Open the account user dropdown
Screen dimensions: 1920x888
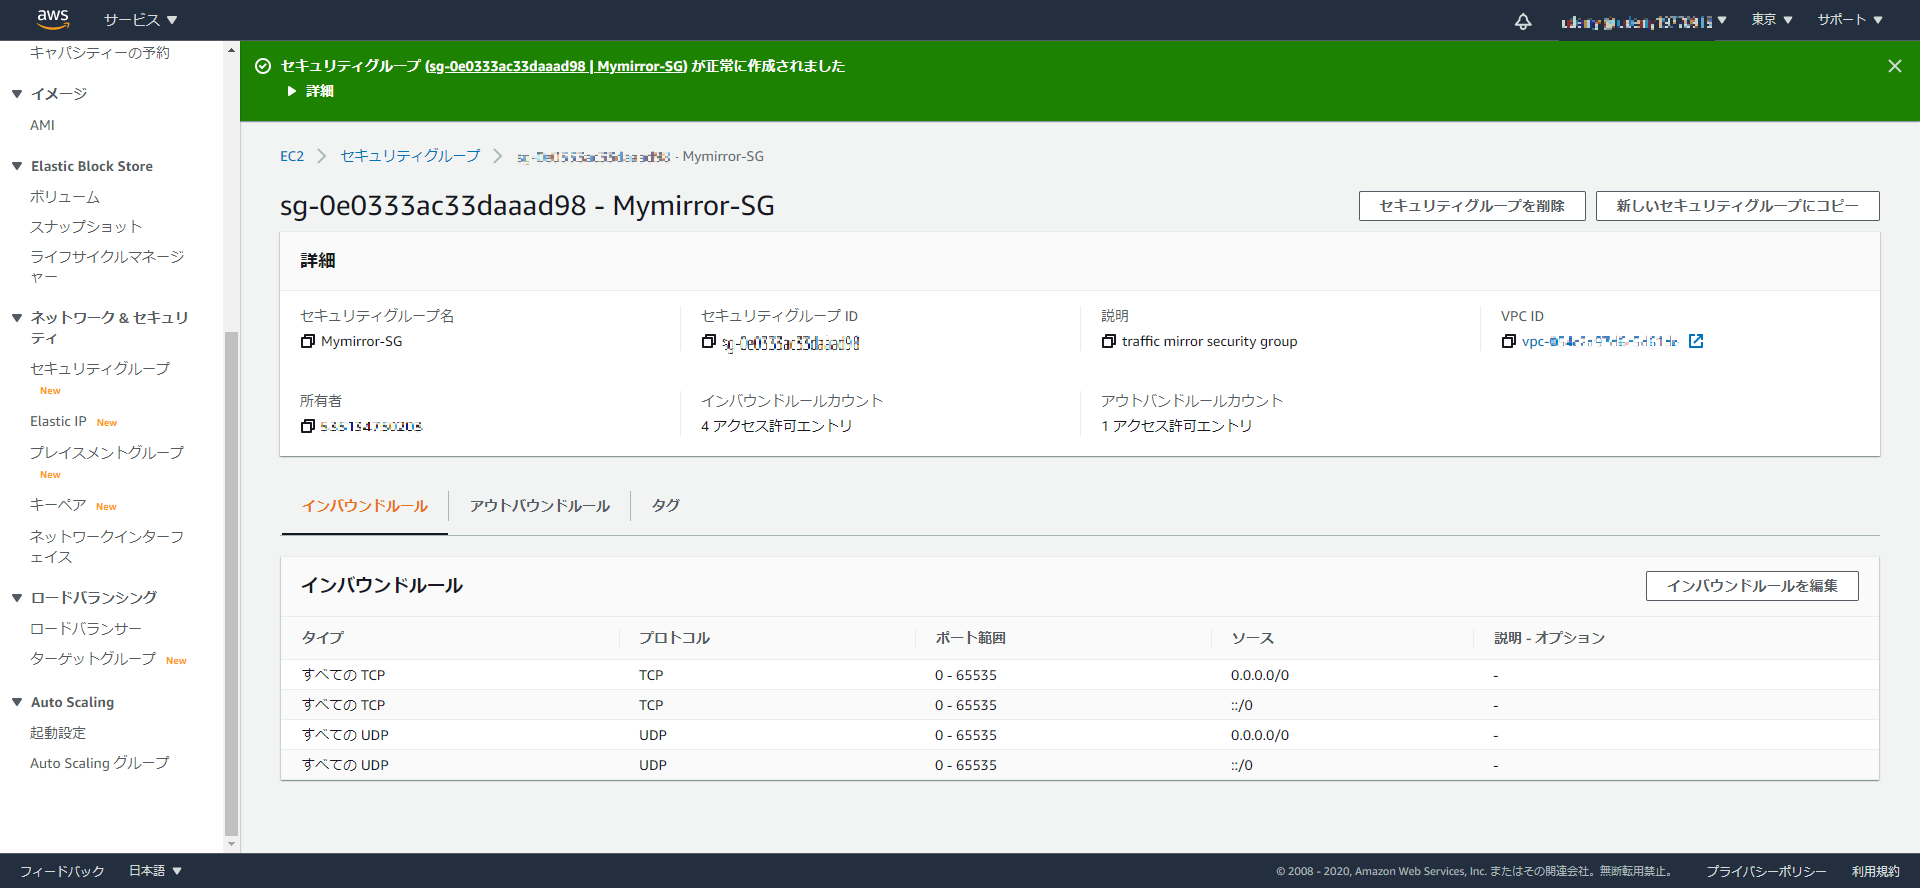tap(1644, 21)
